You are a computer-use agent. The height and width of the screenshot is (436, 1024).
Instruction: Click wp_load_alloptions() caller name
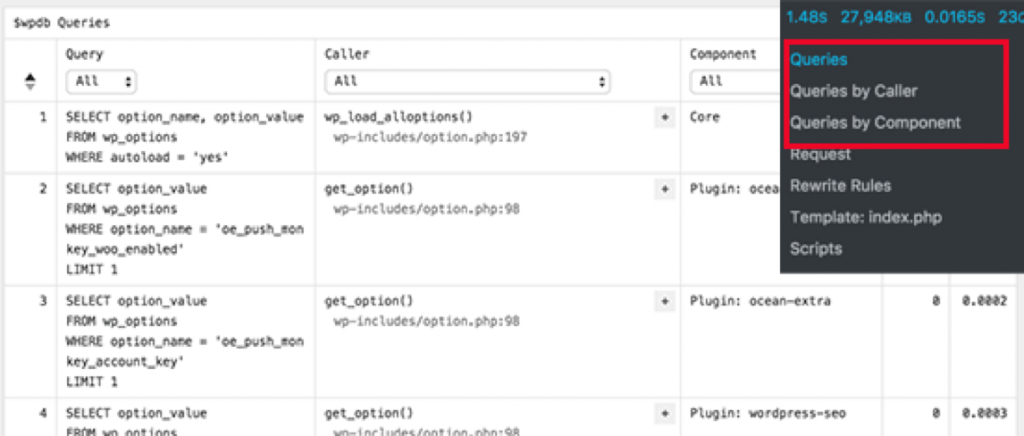(398, 117)
